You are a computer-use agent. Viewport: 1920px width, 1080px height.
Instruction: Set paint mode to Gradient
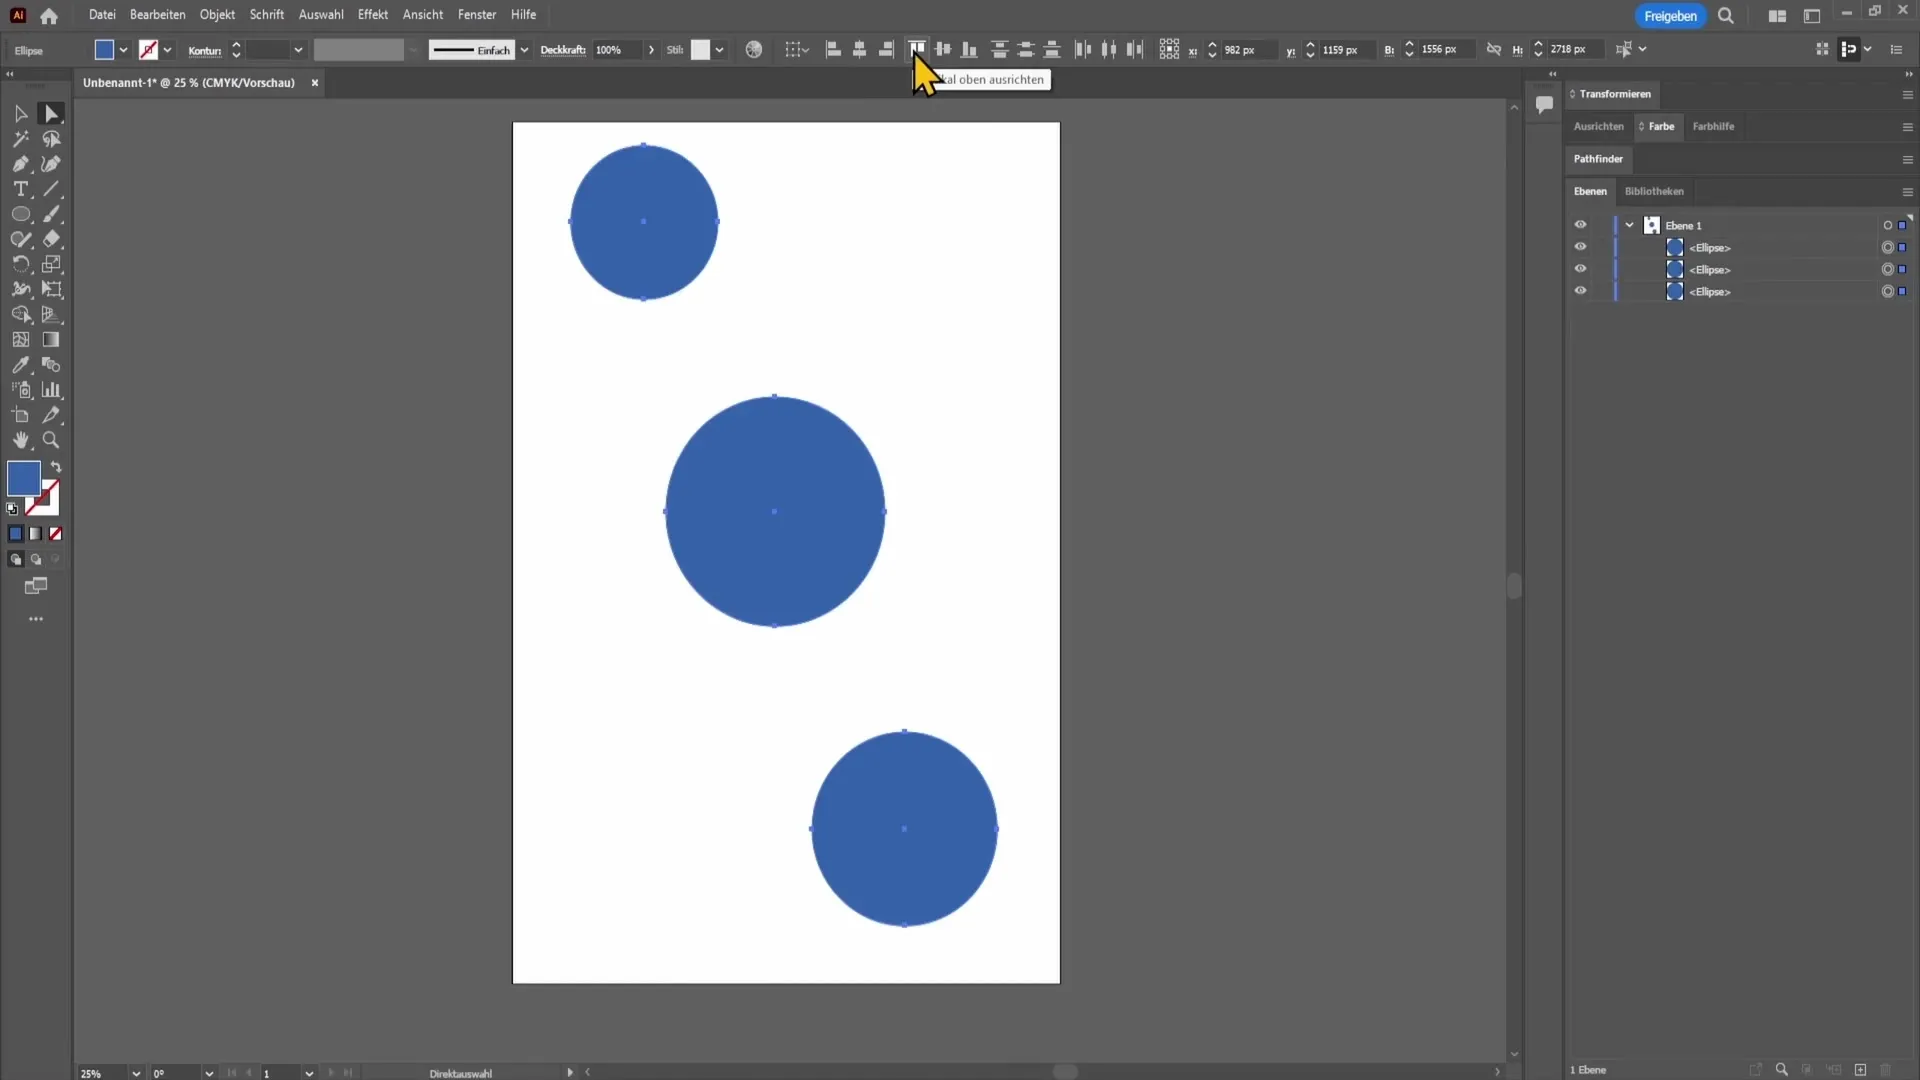[36, 534]
